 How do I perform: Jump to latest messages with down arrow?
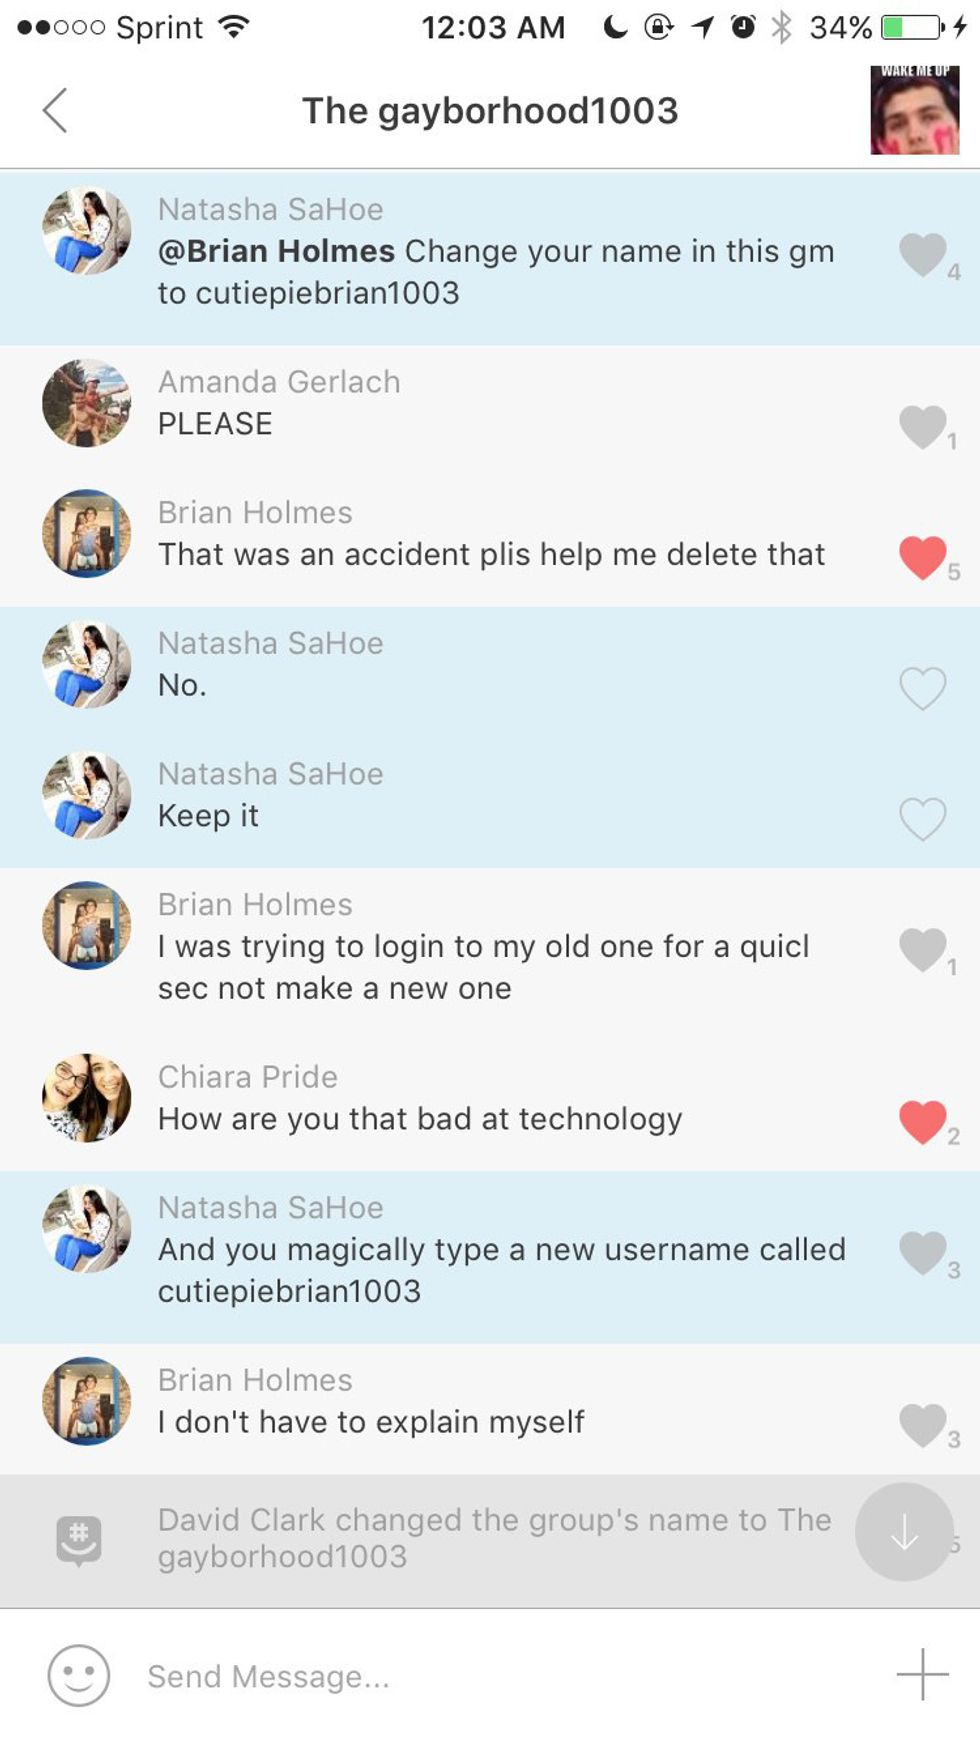[x=904, y=1531]
